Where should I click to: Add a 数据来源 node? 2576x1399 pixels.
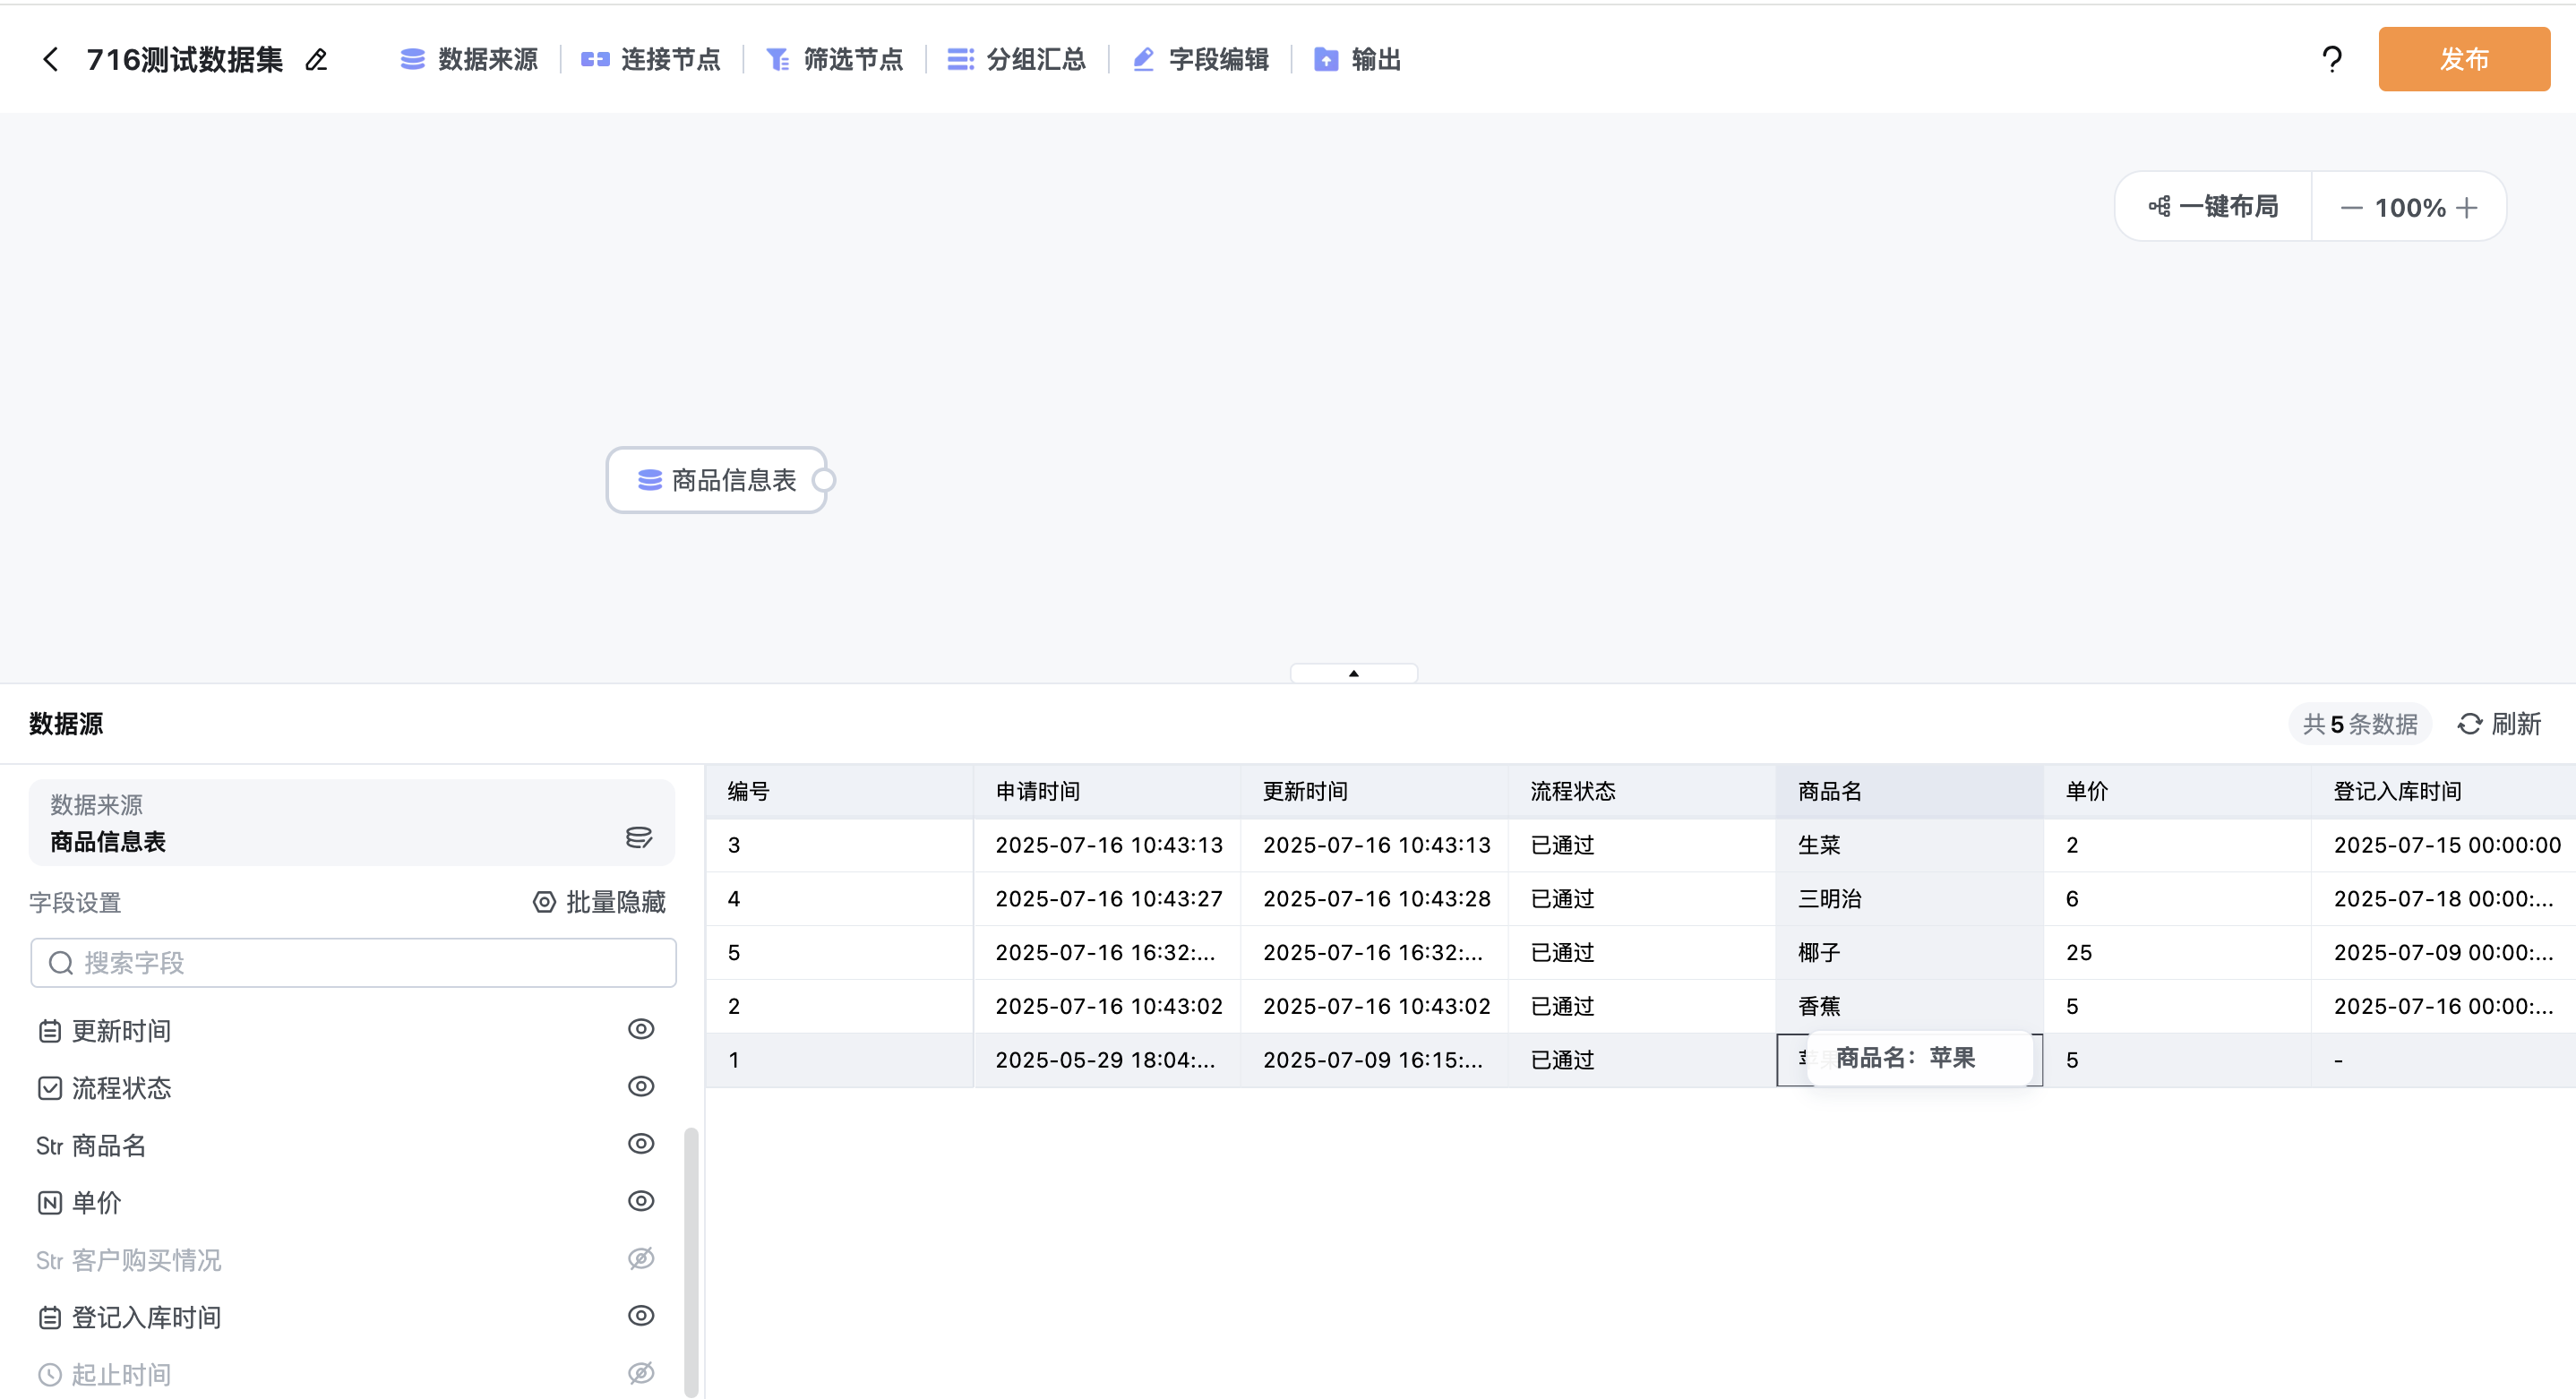click(x=469, y=60)
